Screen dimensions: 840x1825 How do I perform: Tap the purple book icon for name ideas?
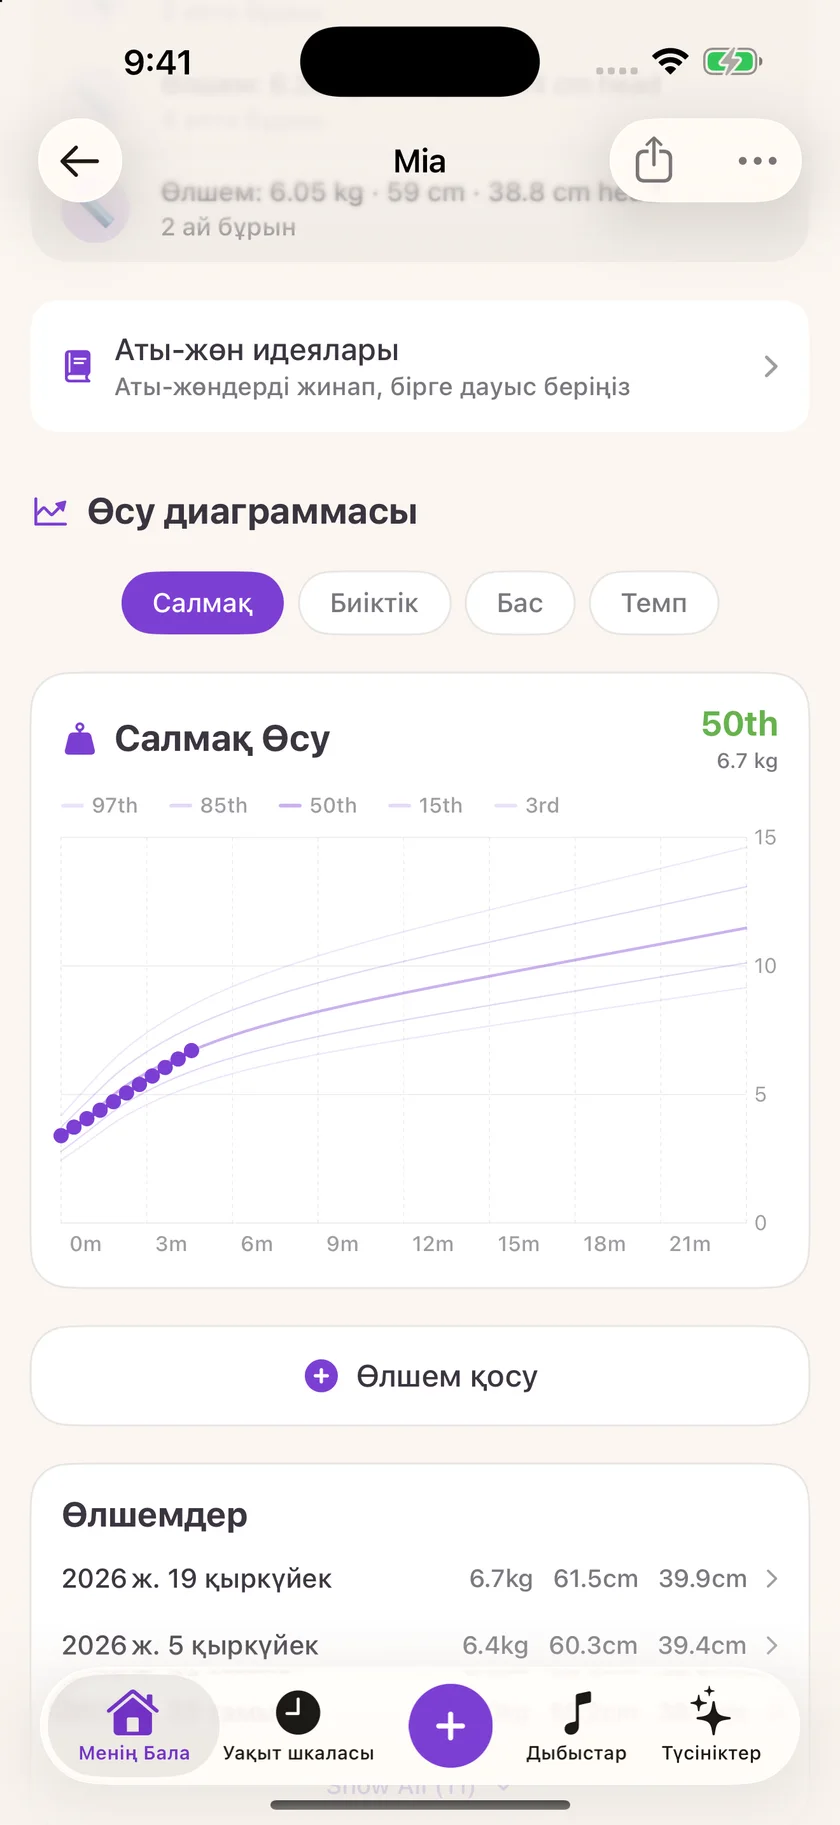point(78,366)
